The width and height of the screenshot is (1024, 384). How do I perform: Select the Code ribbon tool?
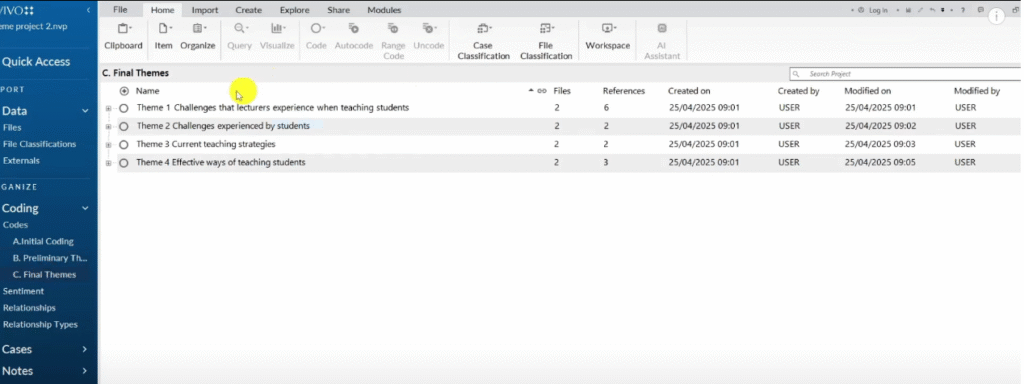tap(316, 37)
